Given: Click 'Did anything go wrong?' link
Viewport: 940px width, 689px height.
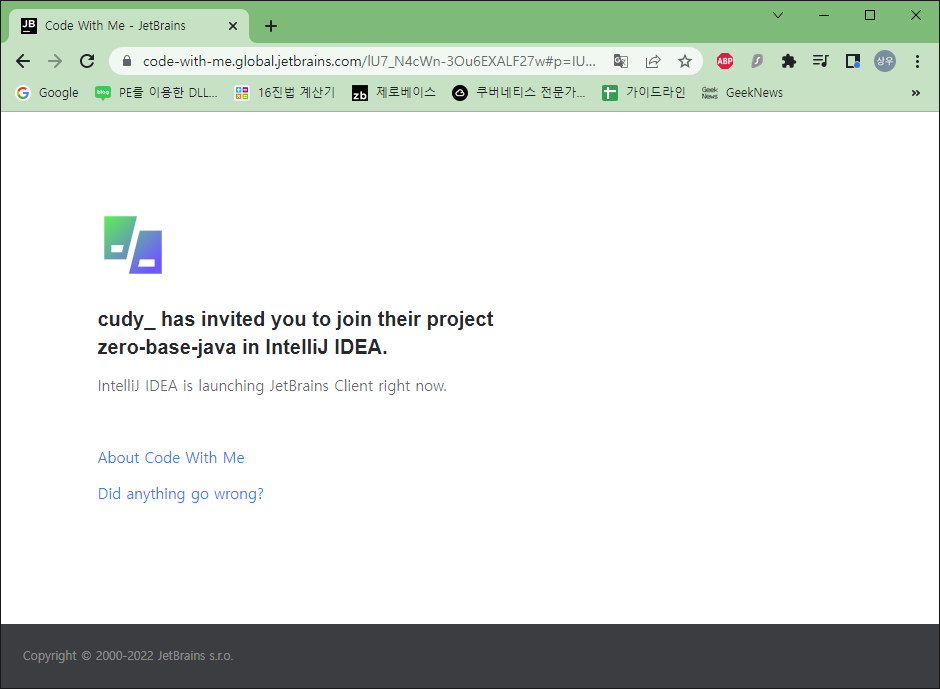Looking at the screenshot, I should 180,494.
